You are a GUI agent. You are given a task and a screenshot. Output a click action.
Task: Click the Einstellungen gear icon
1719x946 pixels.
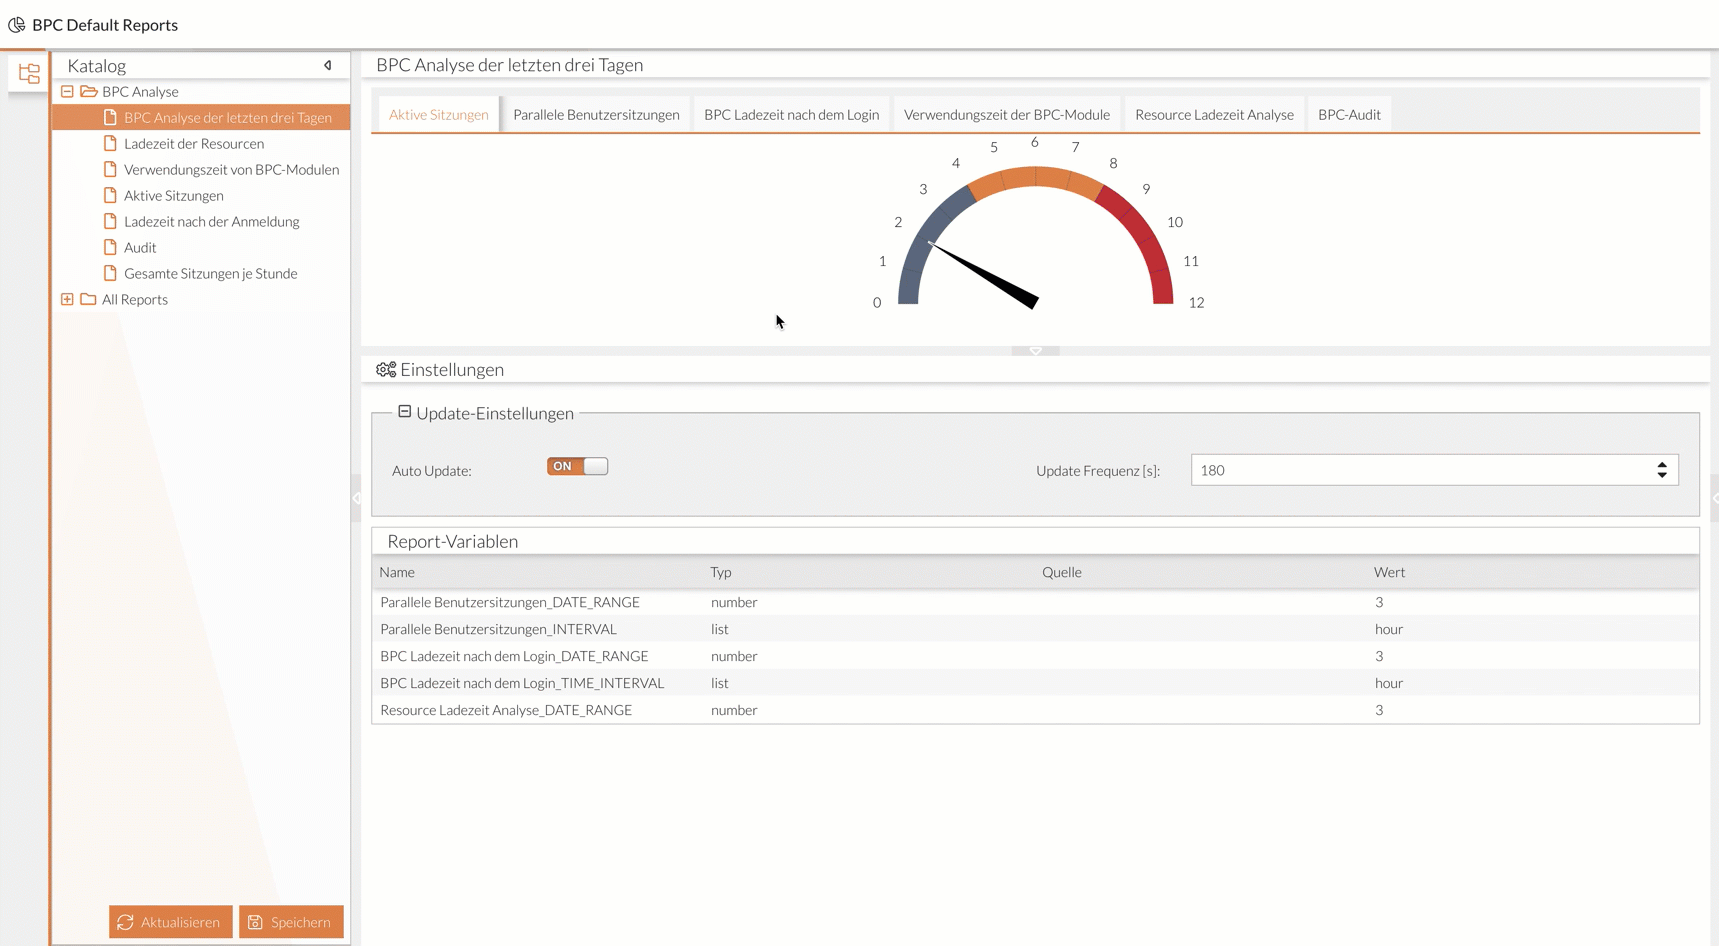pos(386,370)
